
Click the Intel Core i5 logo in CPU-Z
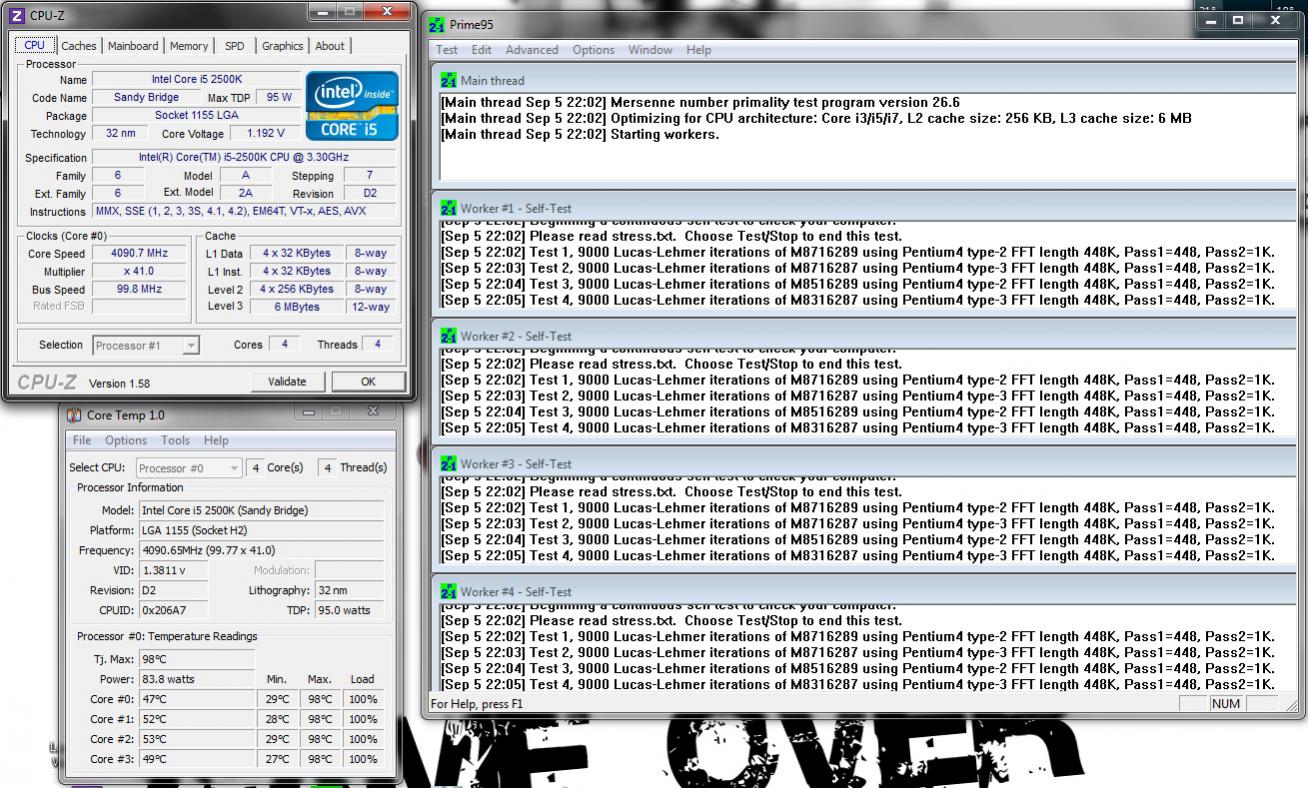(x=351, y=107)
